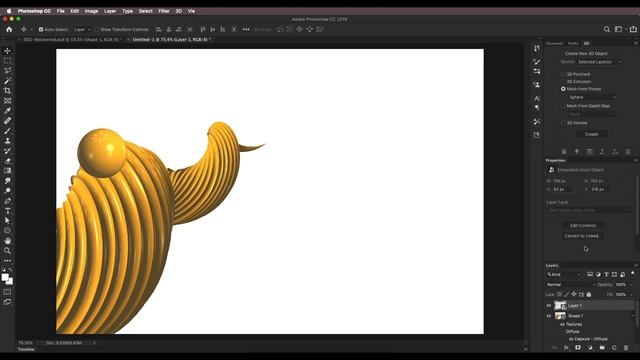Toggle Capsule - Diffuse visibility eye
The width and height of the screenshot is (640, 360).
point(571,339)
